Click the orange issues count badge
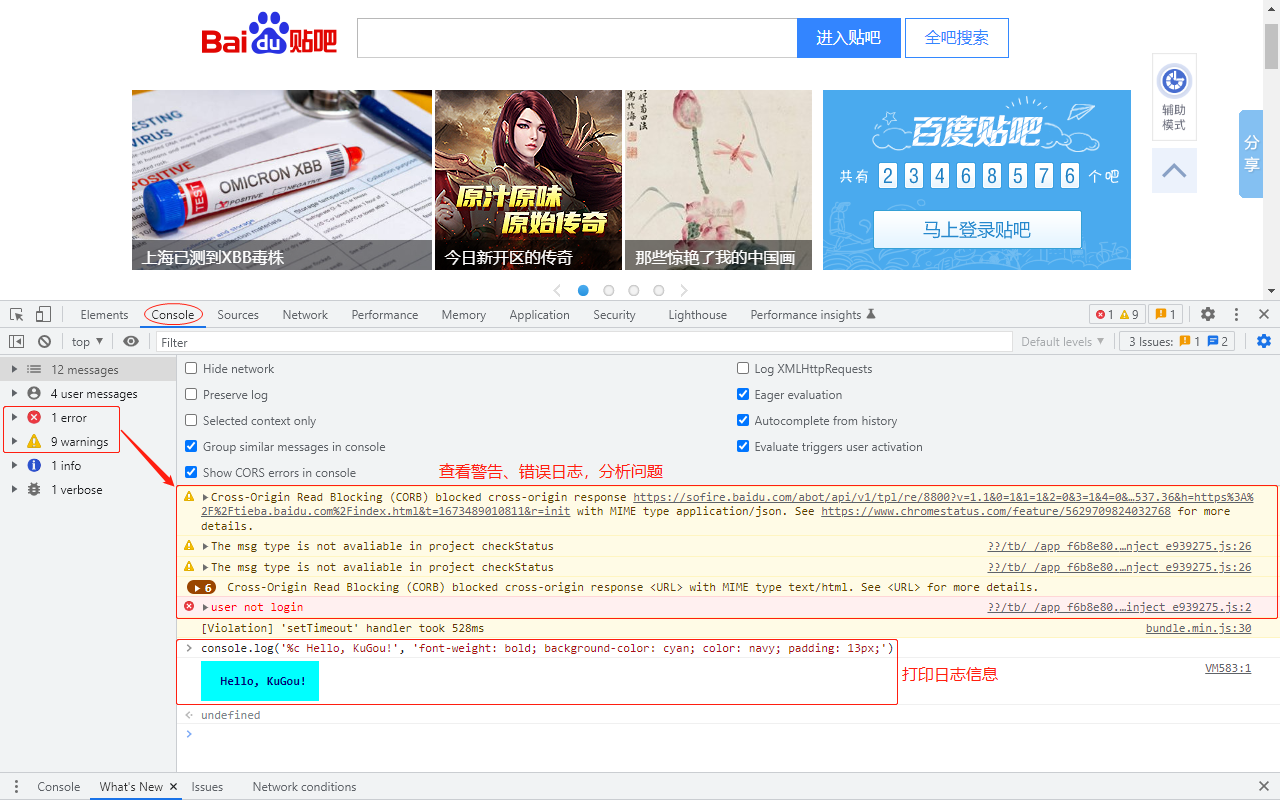The width and height of the screenshot is (1280, 800). click(1166, 314)
